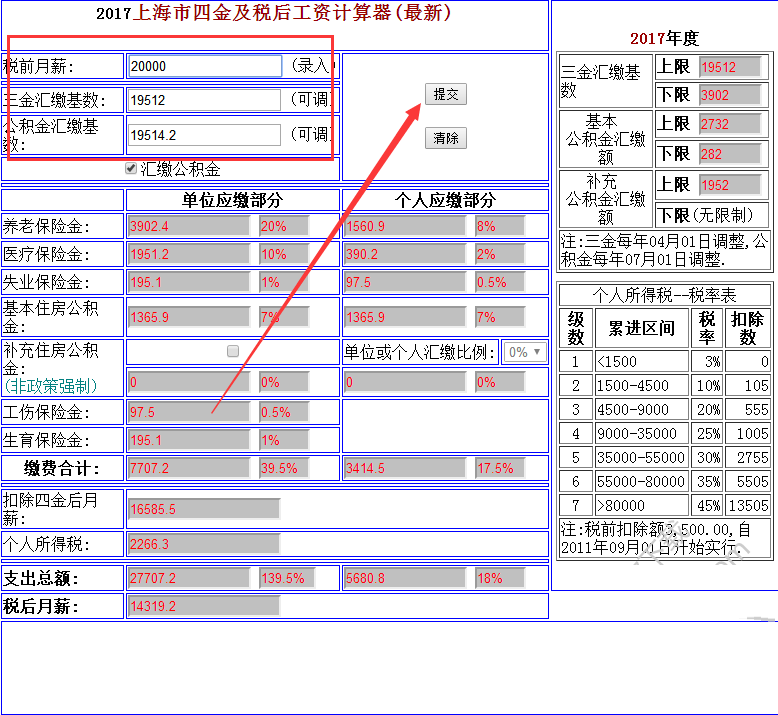Select the 基本公积金汇缴额 上限 value 2732
The image size is (778, 715).
coord(730,124)
